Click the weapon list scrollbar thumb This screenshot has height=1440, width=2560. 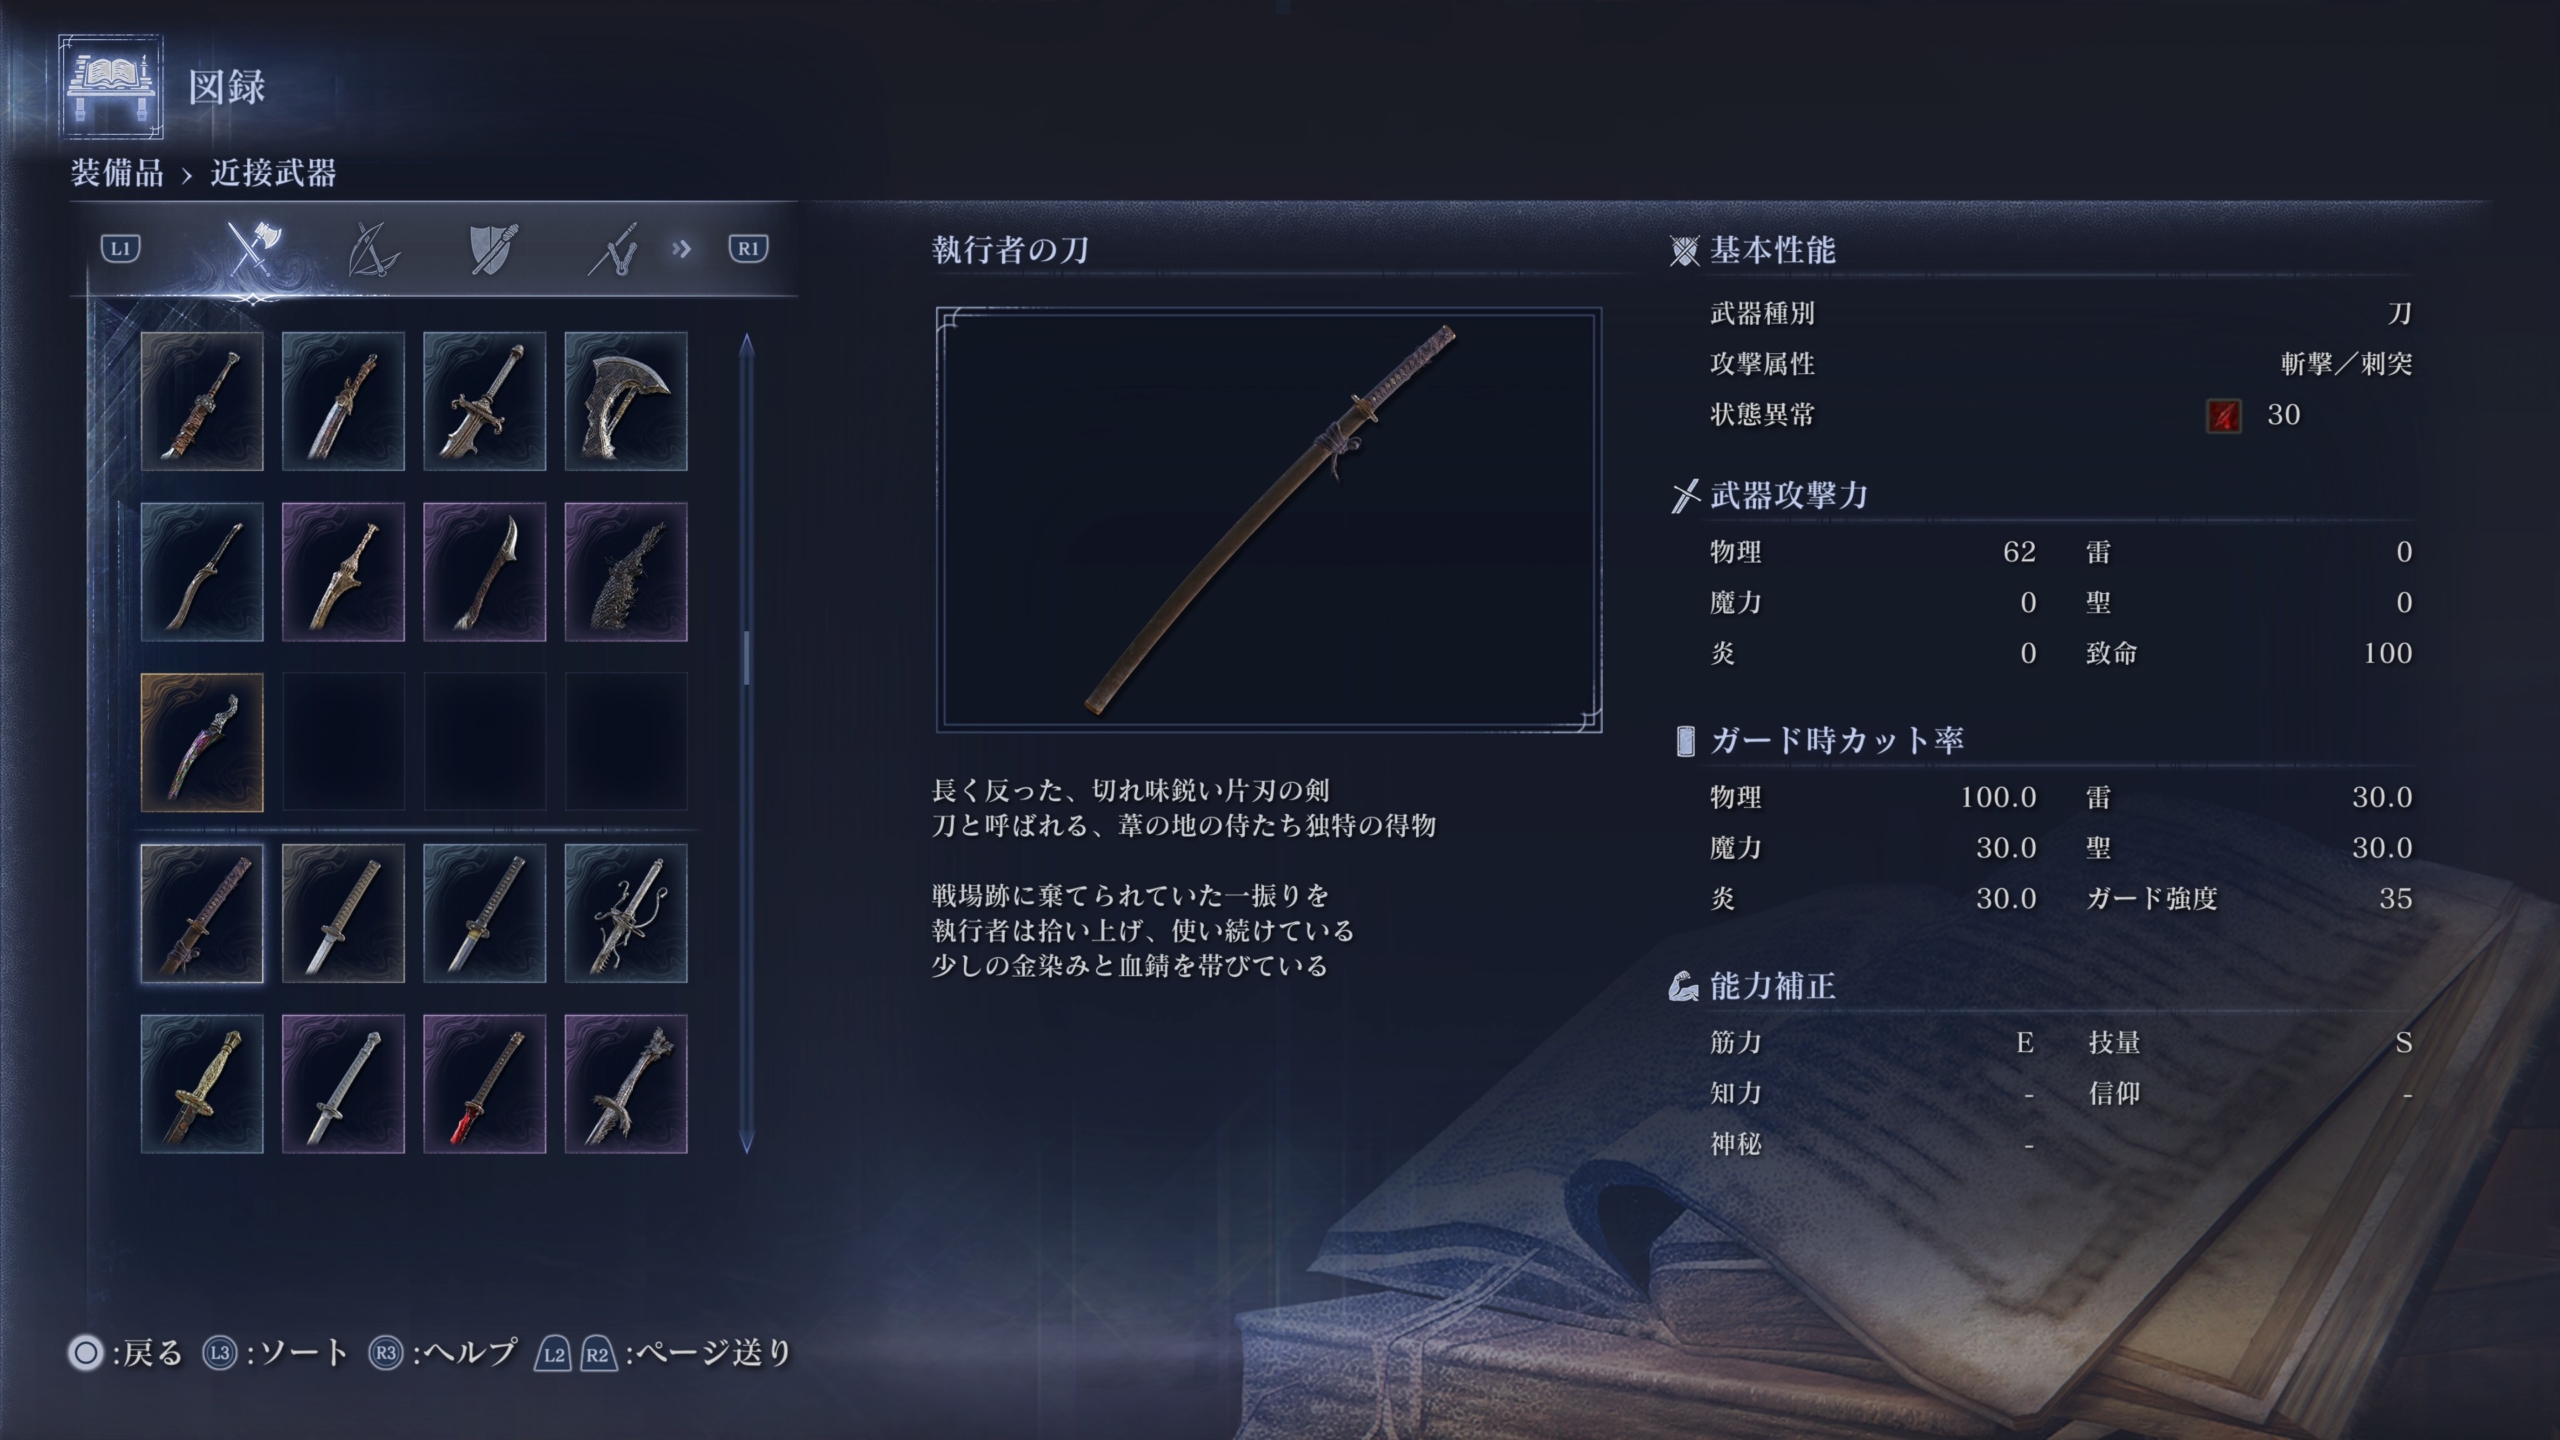746,657
